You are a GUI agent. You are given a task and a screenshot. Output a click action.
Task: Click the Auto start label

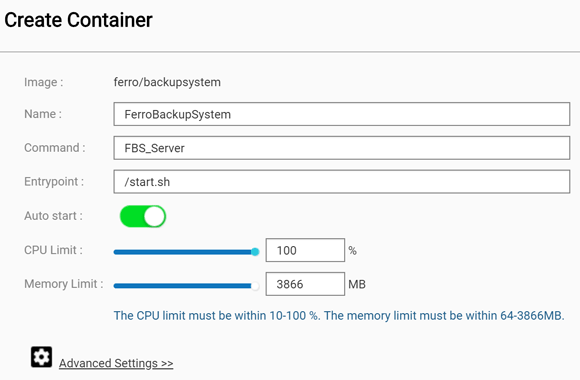tap(53, 216)
